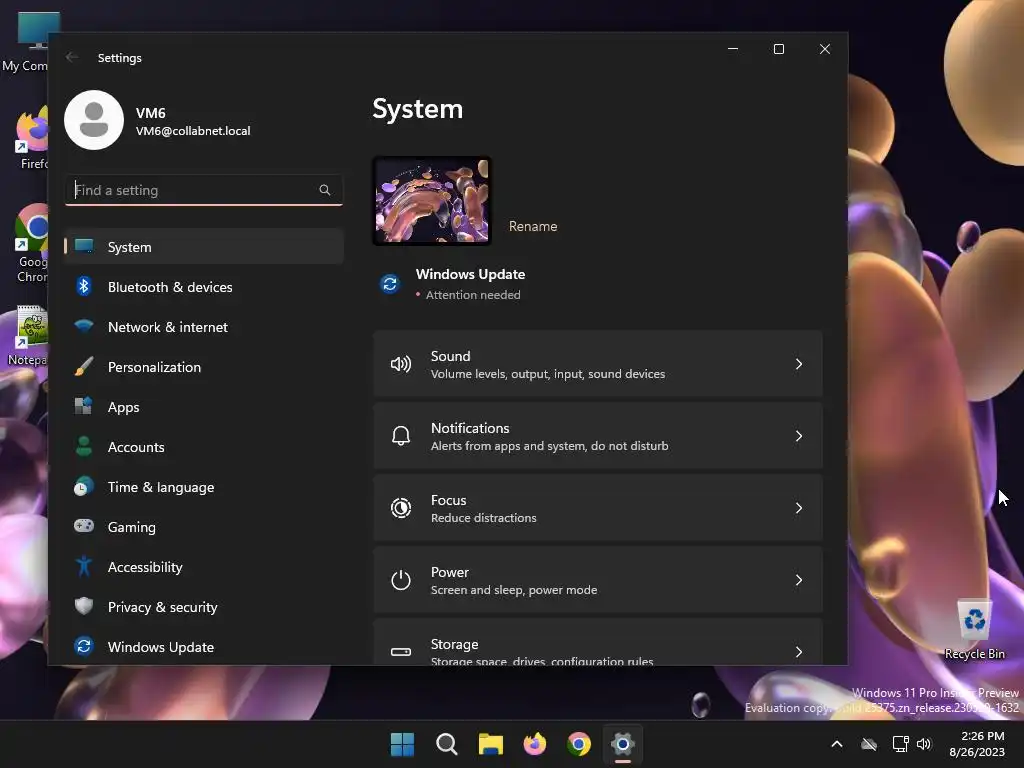Open Privacy & security settings
Image resolution: width=1024 pixels, height=768 pixels.
click(x=204, y=607)
